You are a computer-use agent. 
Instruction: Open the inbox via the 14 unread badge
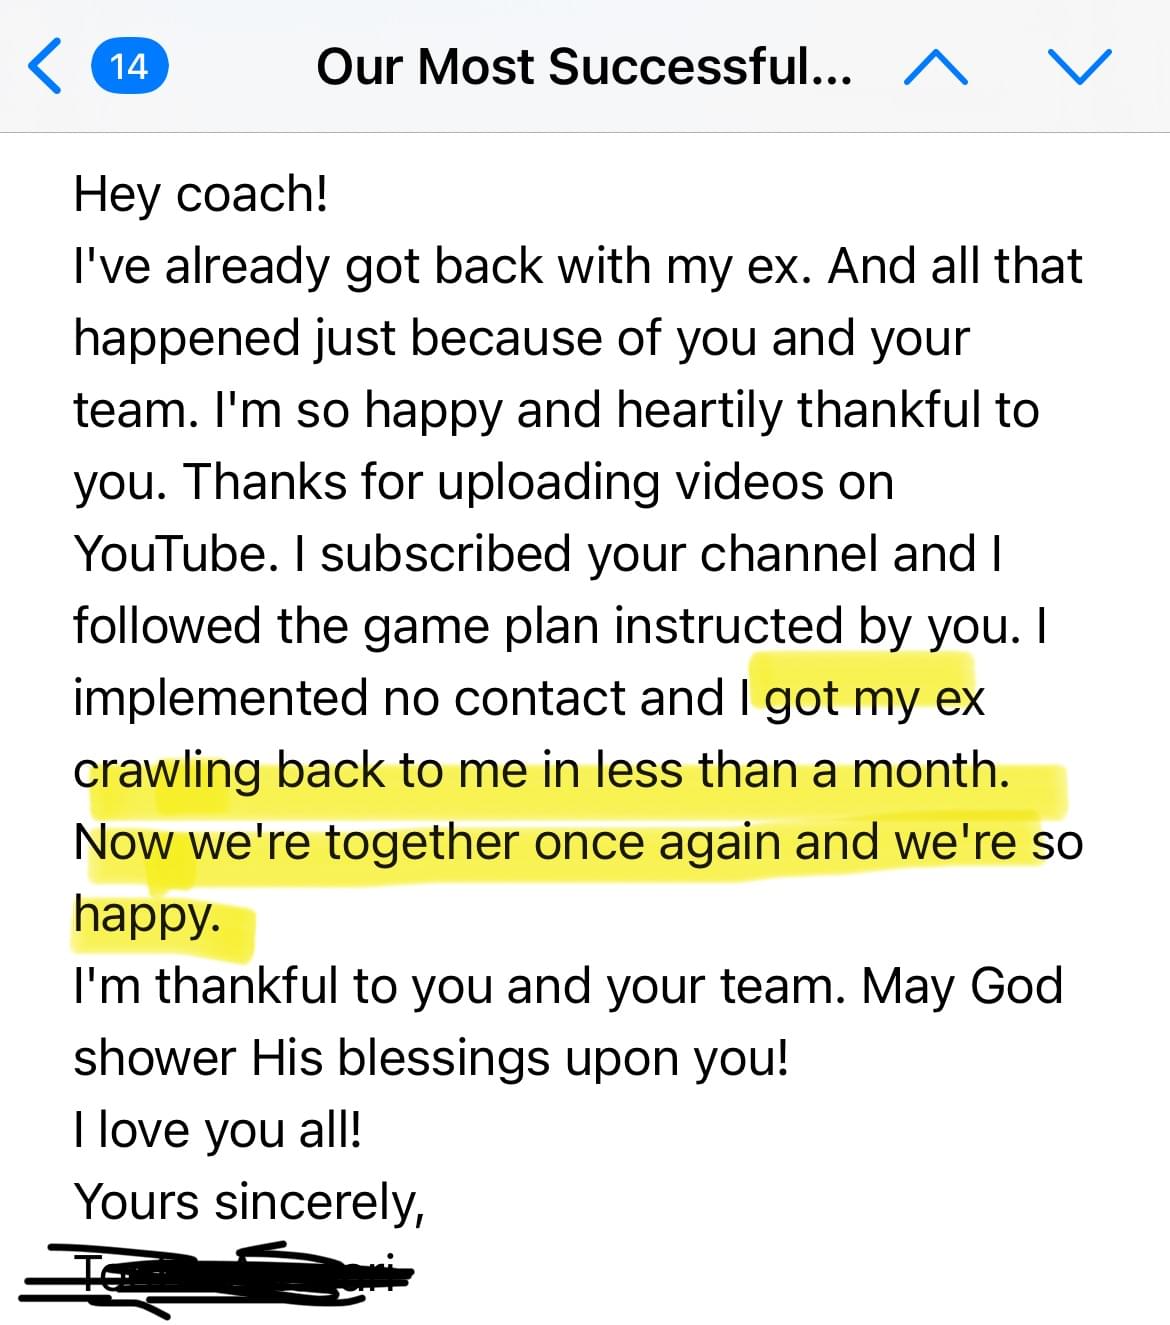(130, 67)
